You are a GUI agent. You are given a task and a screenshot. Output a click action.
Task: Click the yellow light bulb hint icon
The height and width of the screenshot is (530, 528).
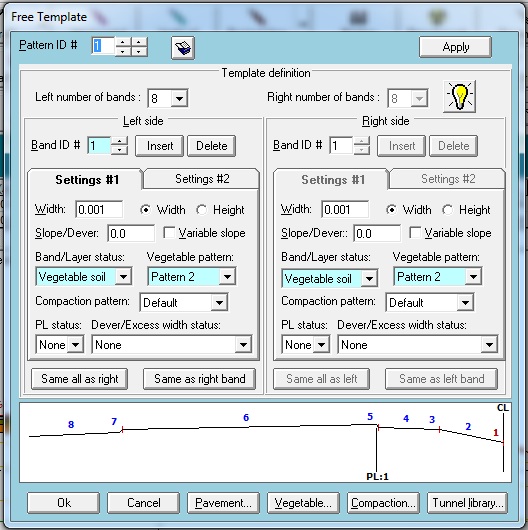[459, 96]
